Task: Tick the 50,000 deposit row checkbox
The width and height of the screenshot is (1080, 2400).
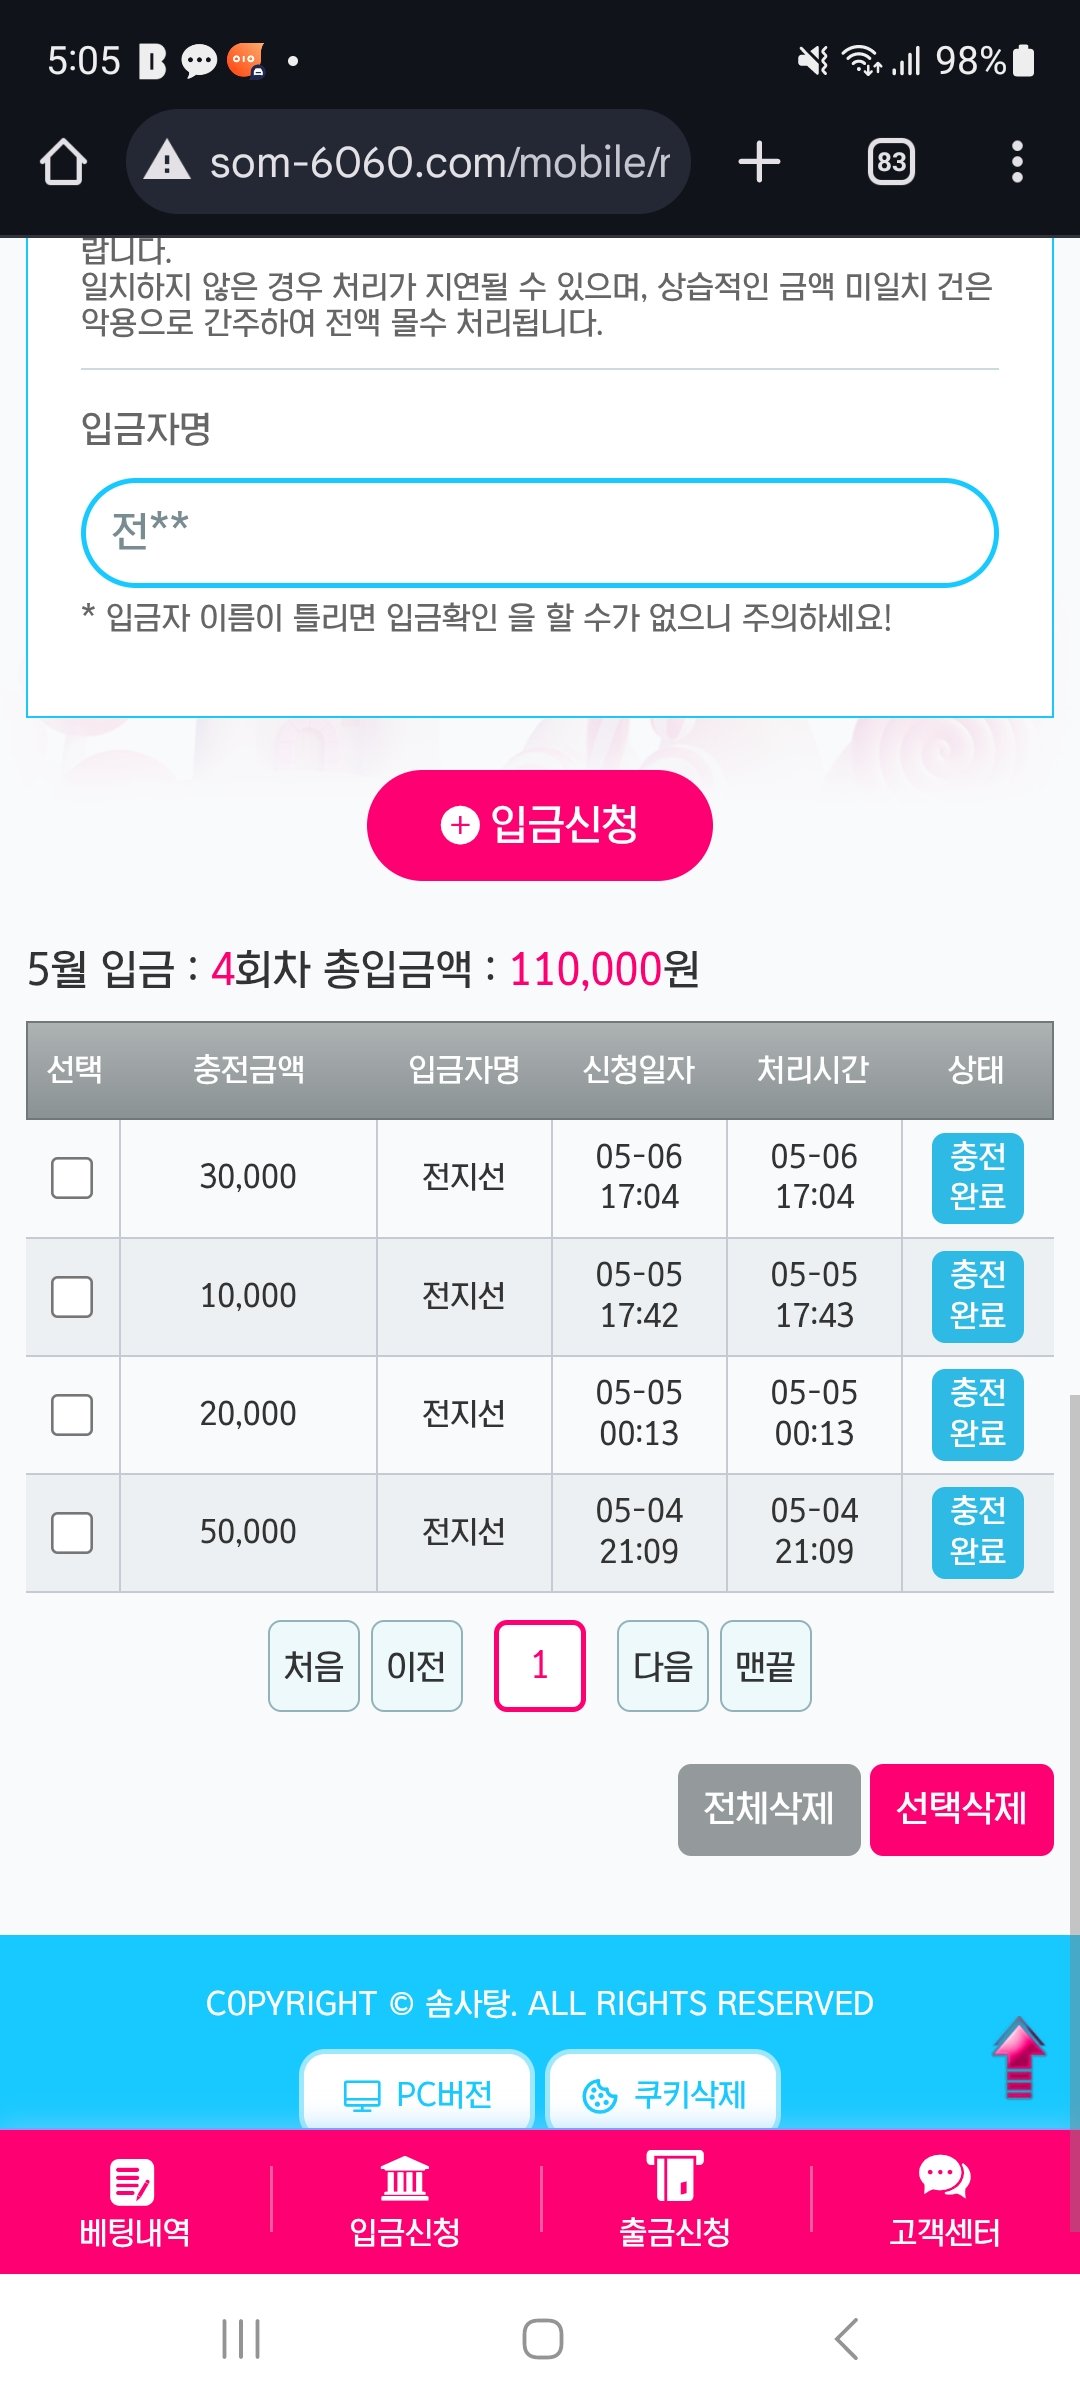Action: click(x=72, y=1533)
